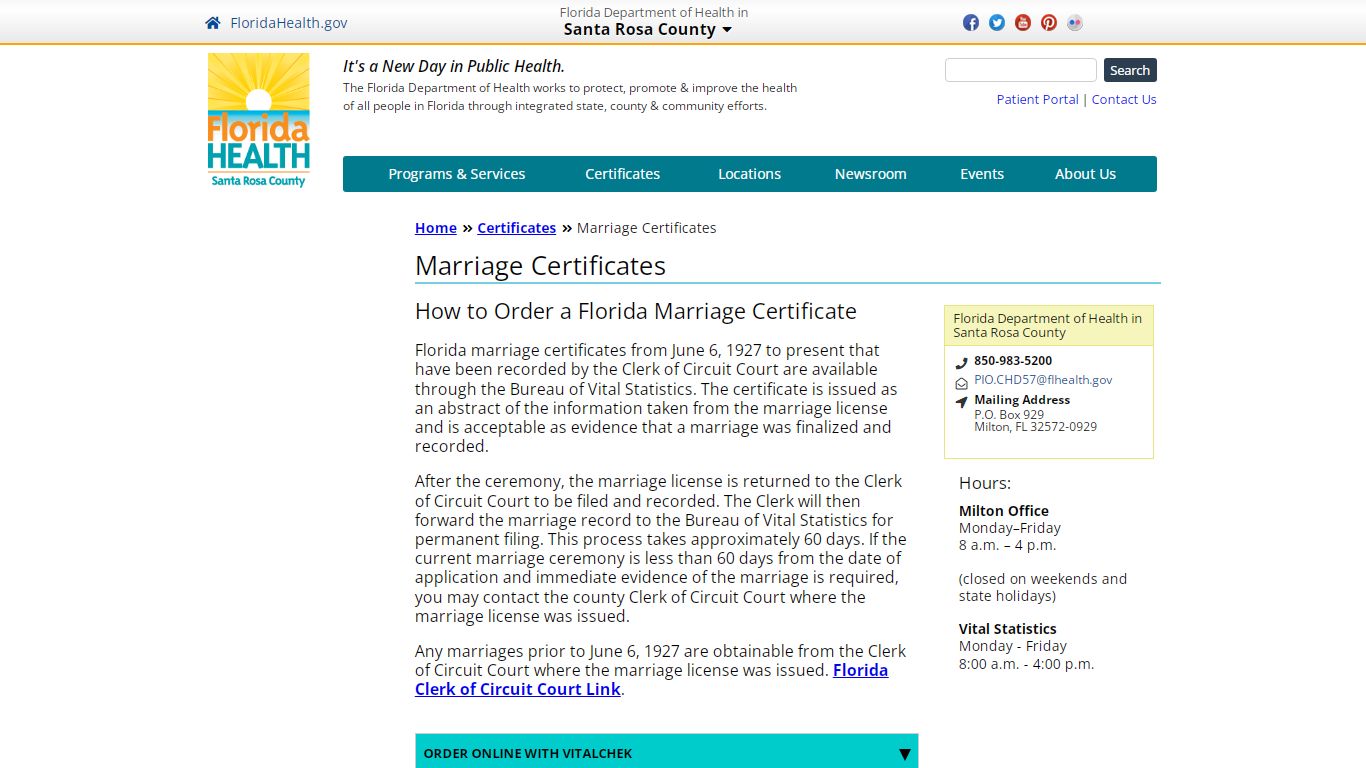This screenshot has width=1366, height=768.
Task: Click the Marriage Certificates breadcrumb text
Action: pyautogui.click(x=647, y=228)
